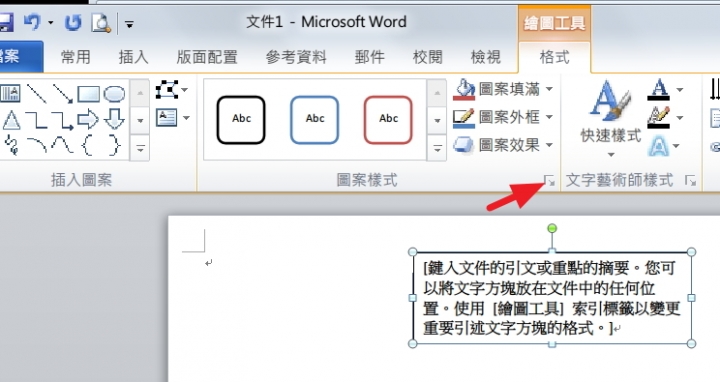The image size is (720, 382).
Task: Expand the shape styles gallery More button
Action: pyautogui.click(x=437, y=148)
